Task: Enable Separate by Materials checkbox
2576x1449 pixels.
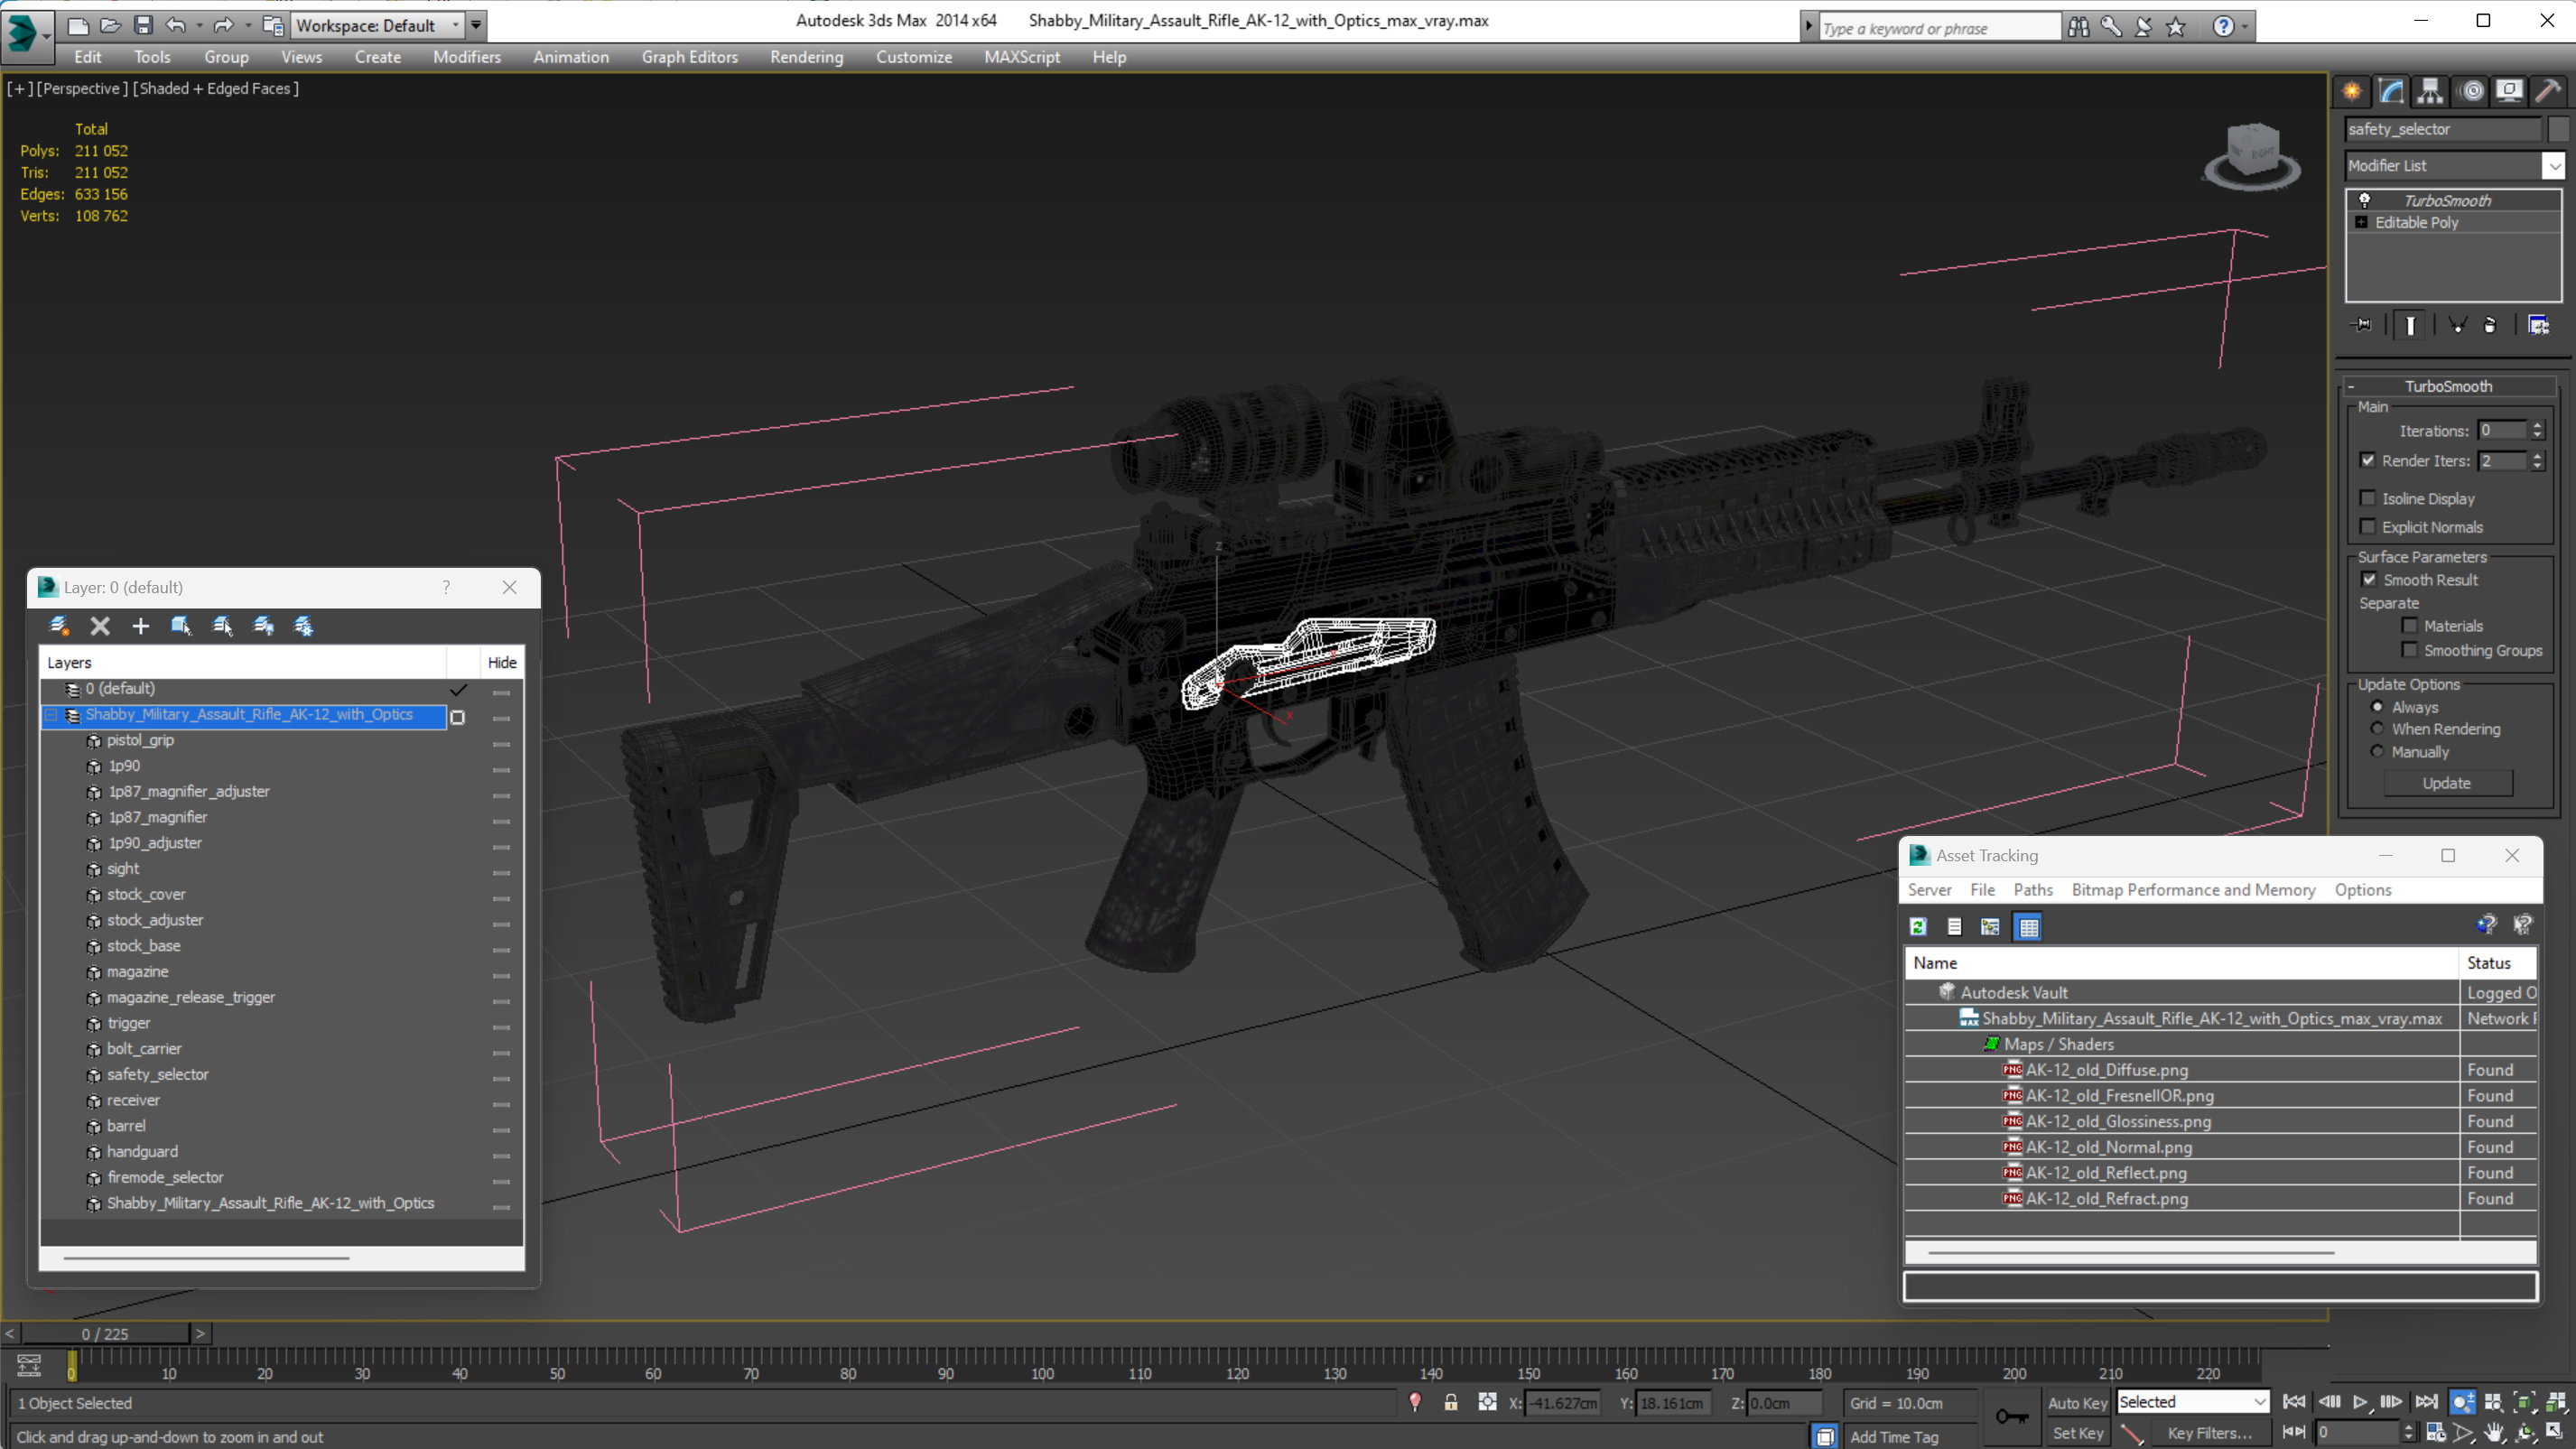Action: tap(2410, 626)
